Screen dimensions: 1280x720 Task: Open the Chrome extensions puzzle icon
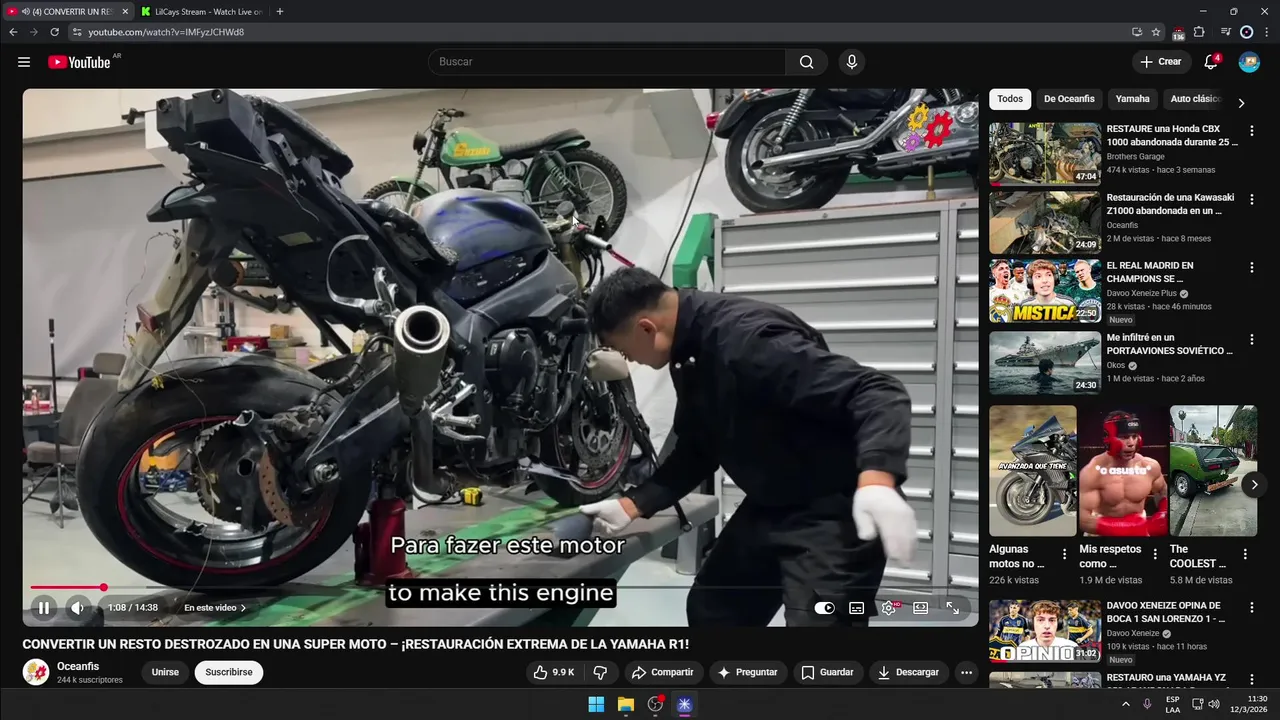[1199, 32]
